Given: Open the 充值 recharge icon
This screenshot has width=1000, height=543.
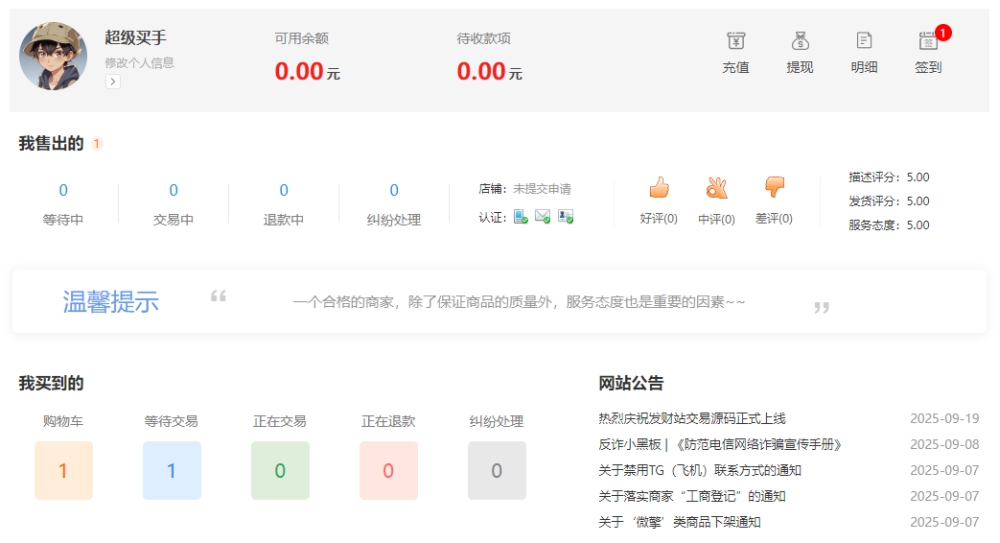Looking at the screenshot, I should coord(736,41).
